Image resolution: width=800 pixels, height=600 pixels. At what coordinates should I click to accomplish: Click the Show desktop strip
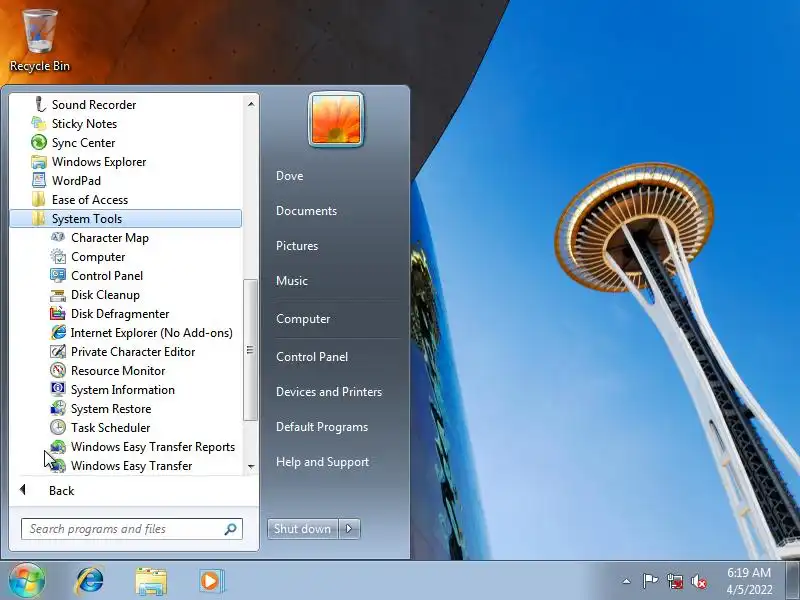tap(792, 581)
